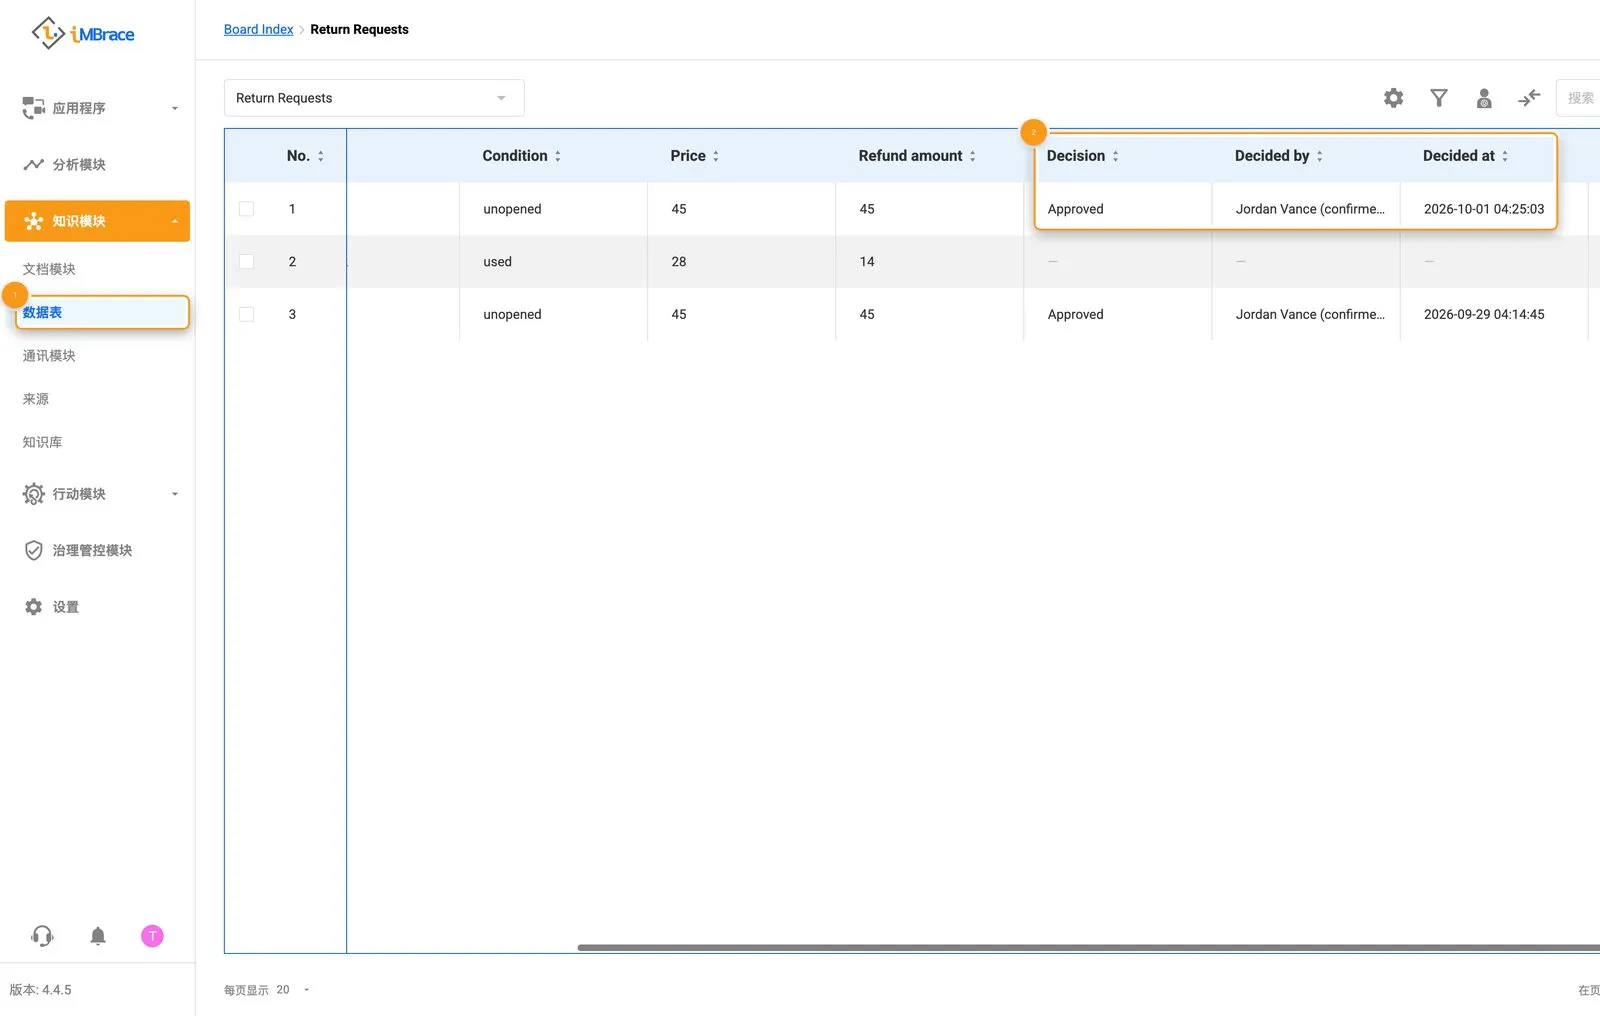The image size is (1600, 1016).
Task: Select 通讯模块 in sidebar
Action: click(x=49, y=356)
